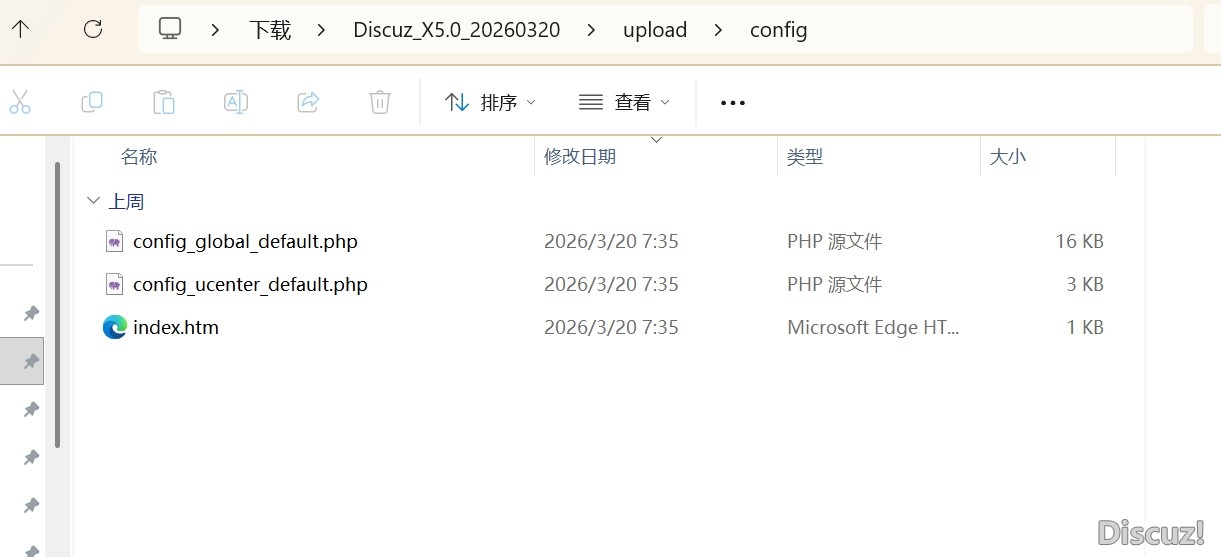The width and height of the screenshot is (1221, 557).
Task: Click the navigation pane vertical scrollbar
Action: point(58,305)
